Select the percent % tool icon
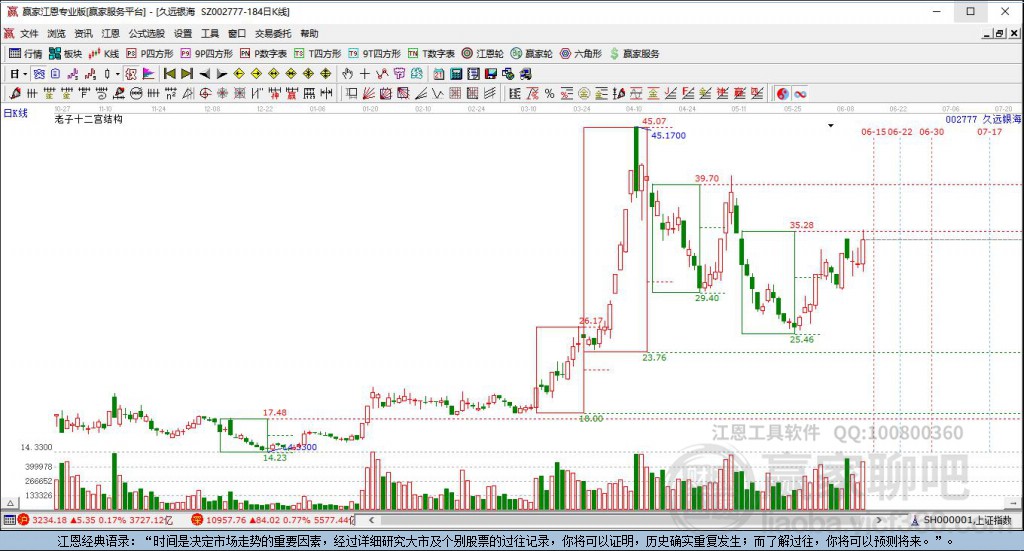This screenshot has height=551, width=1024. click(x=549, y=94)
